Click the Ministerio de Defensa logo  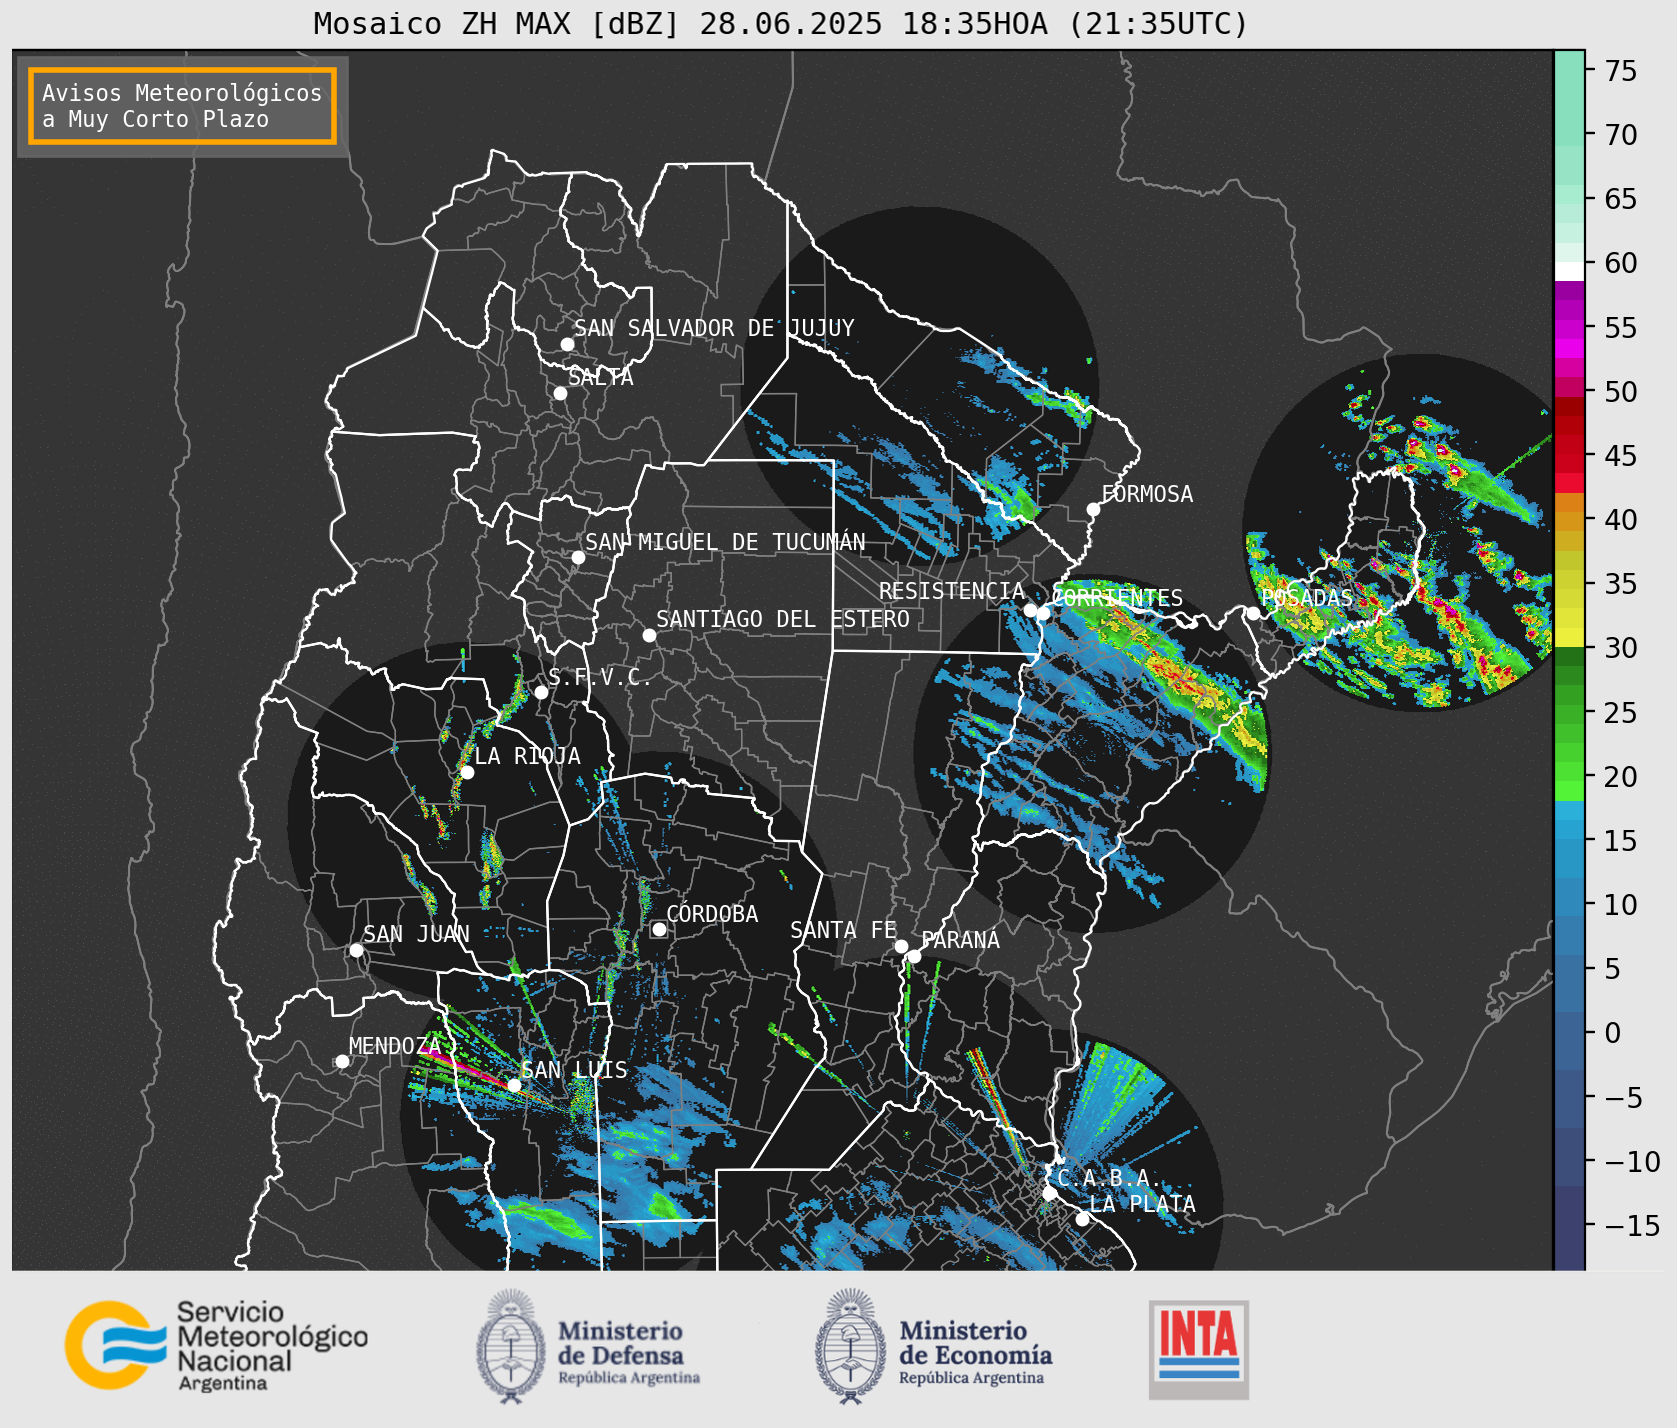(x=588, y=1347)
